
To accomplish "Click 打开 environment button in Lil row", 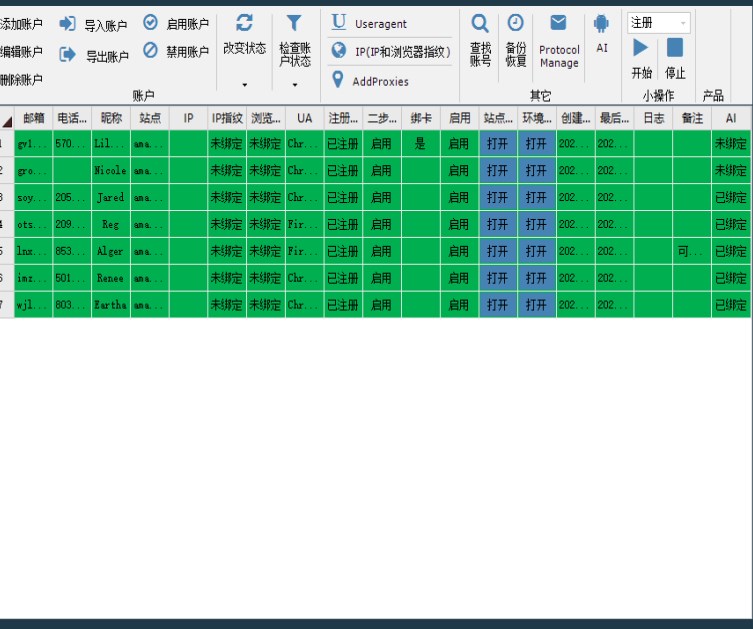I will pos(537,144).
